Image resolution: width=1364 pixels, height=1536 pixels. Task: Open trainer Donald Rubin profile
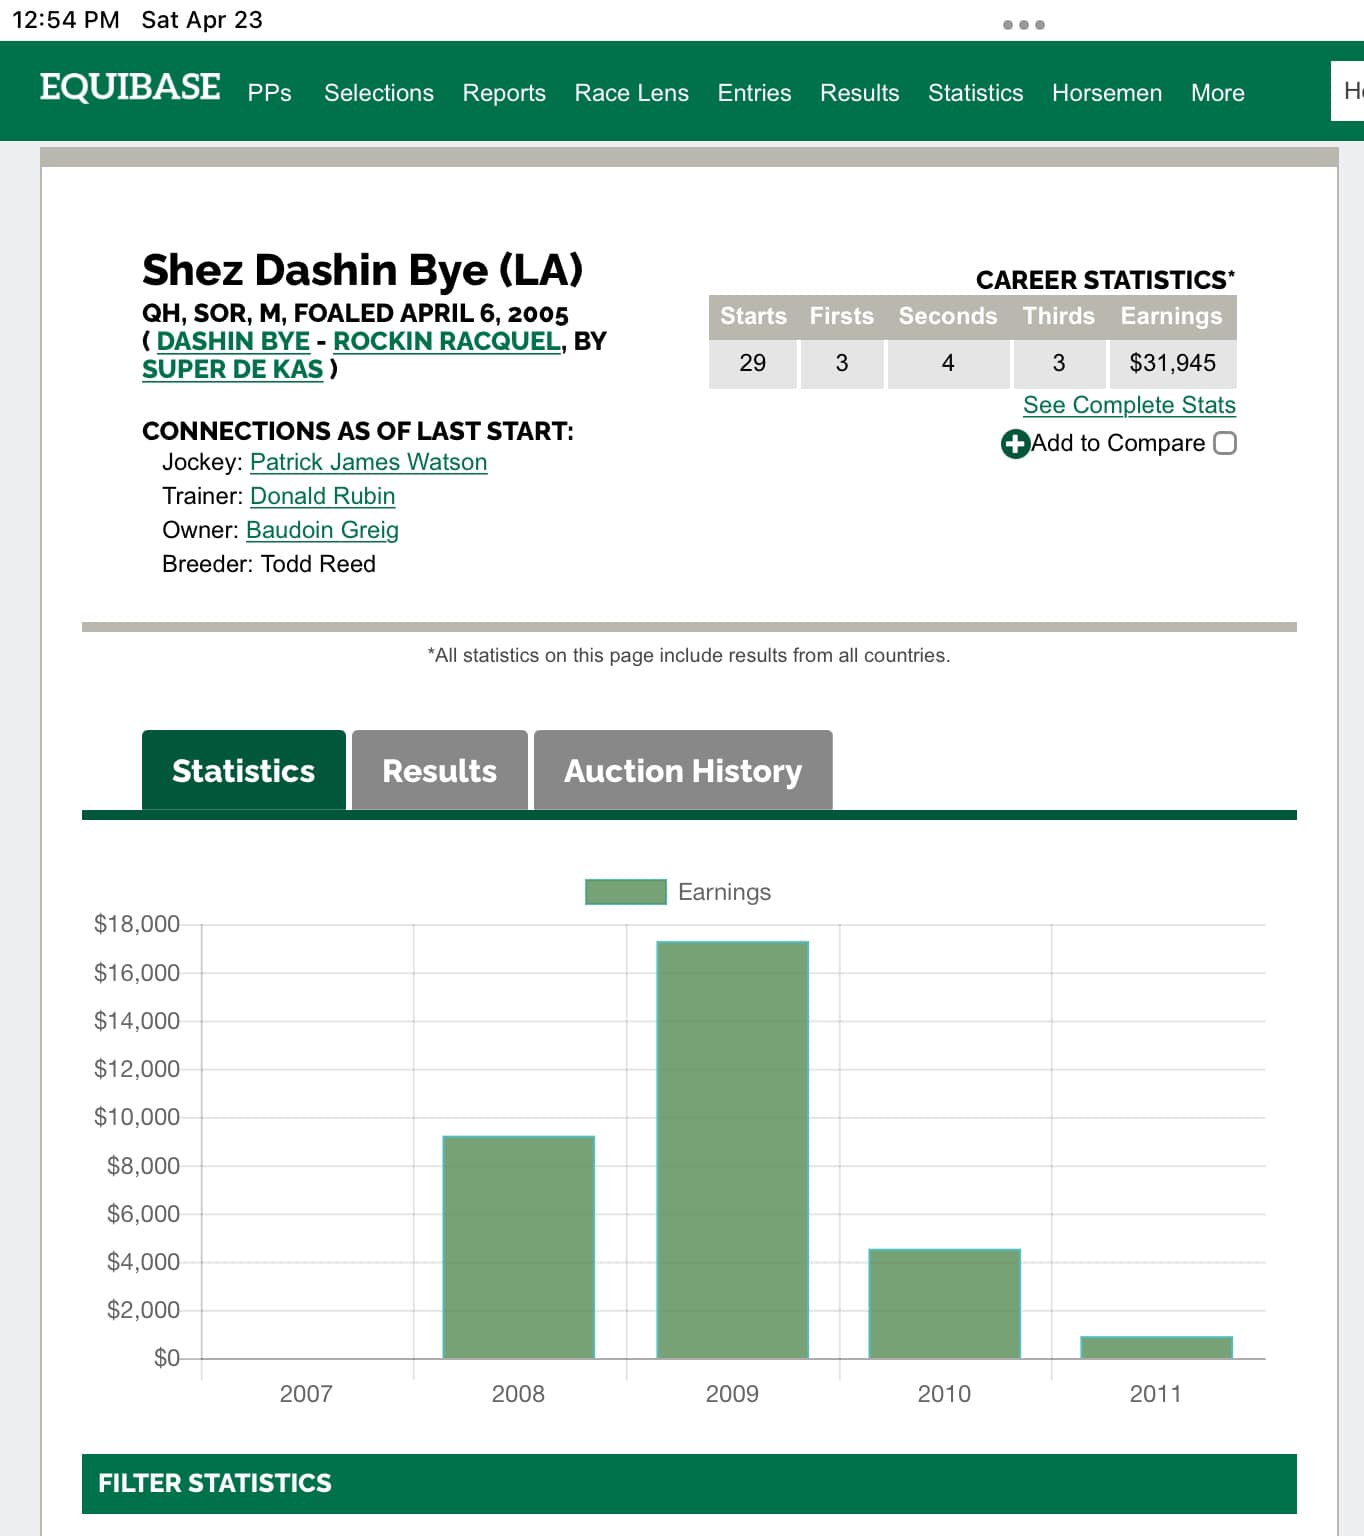[323, 496]
